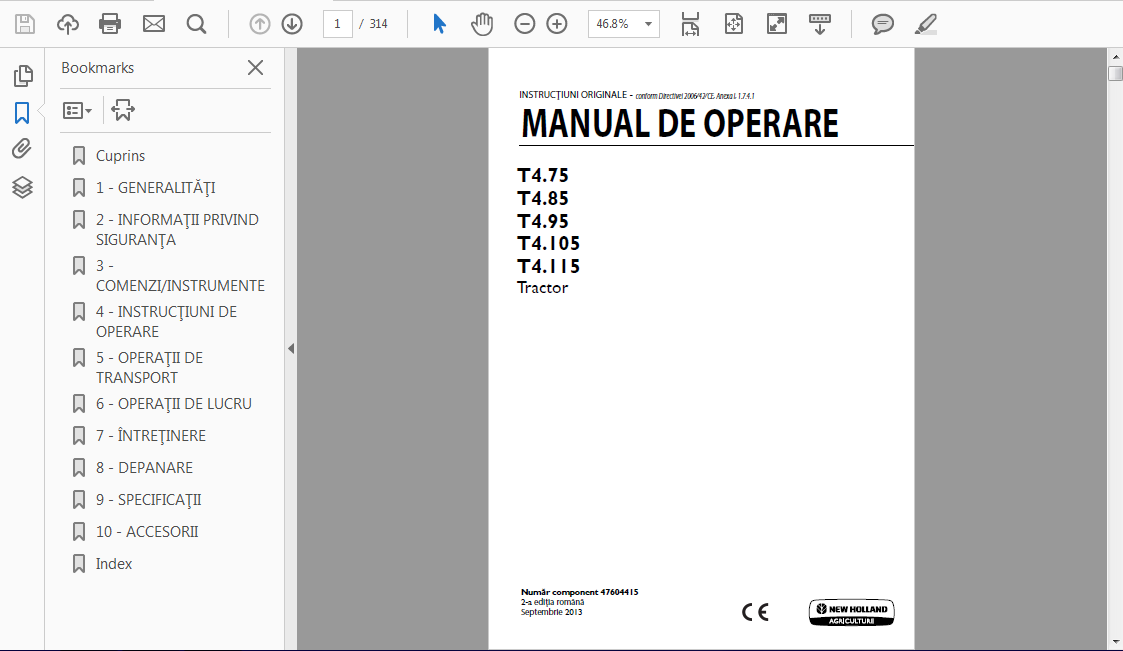The image size is (1123, 651).
Task: Open the Layers panel
Action: click(x=22, y=187)
